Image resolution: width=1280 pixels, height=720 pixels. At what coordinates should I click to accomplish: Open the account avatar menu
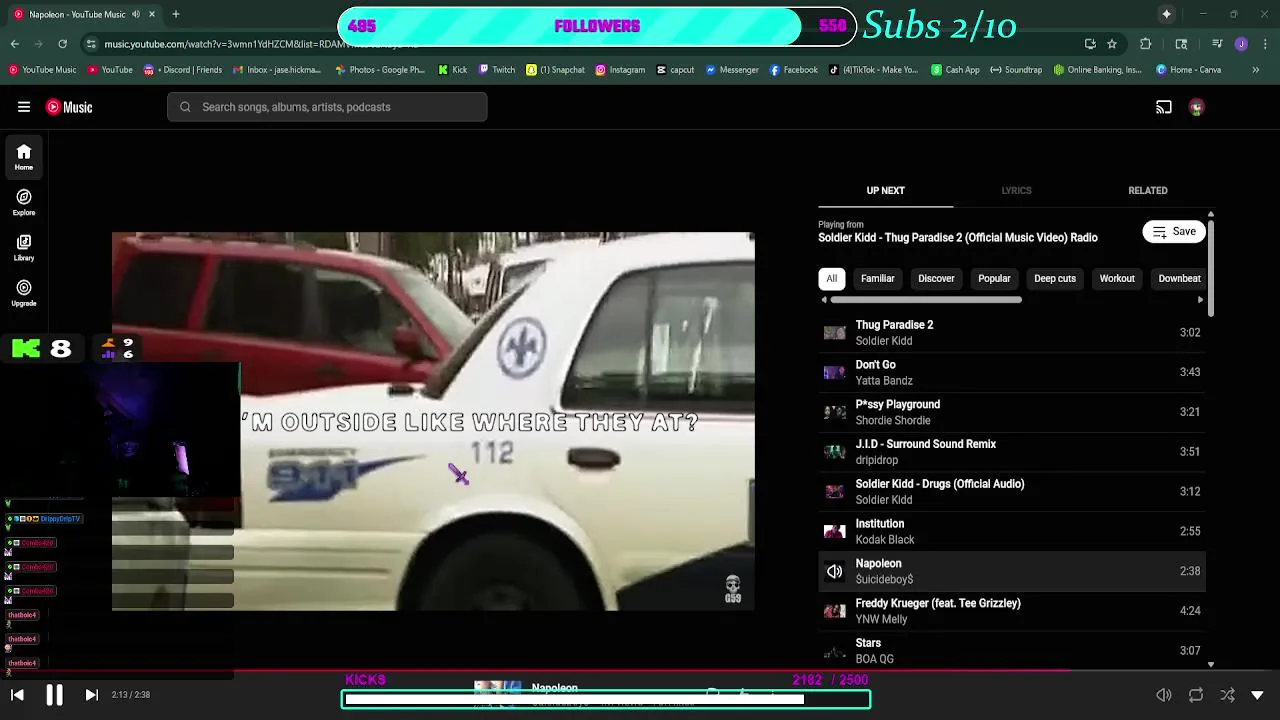(x=1197, y=107)
